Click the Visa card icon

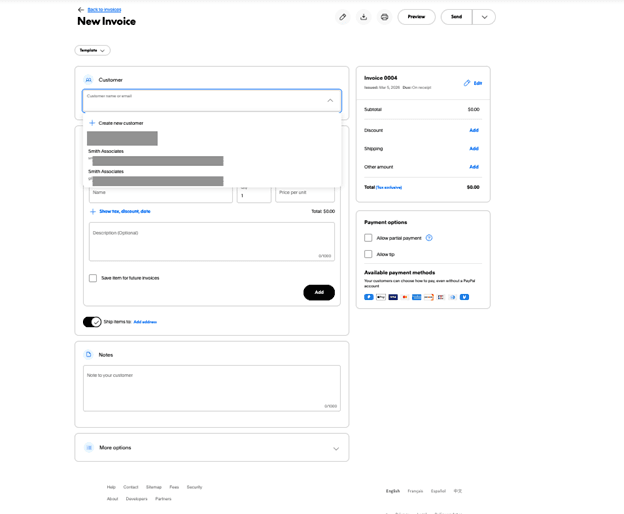[393, 297]
